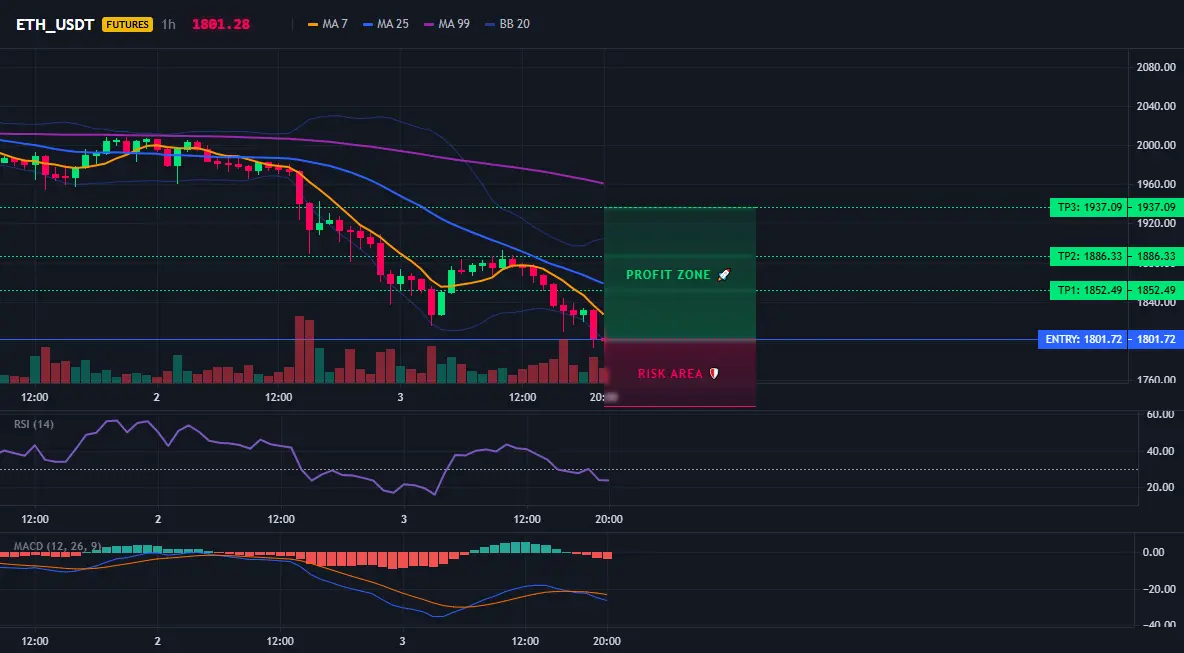
Task: Click the 2000.00 price axis value
Action: pyautogui.click(x=1156, y=146)
